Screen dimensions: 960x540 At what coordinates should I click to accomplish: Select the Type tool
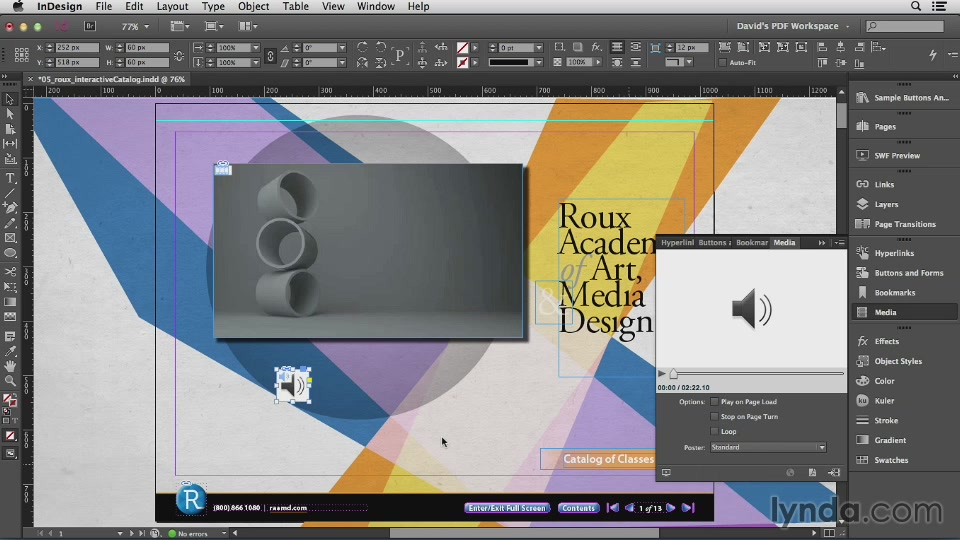10,178
